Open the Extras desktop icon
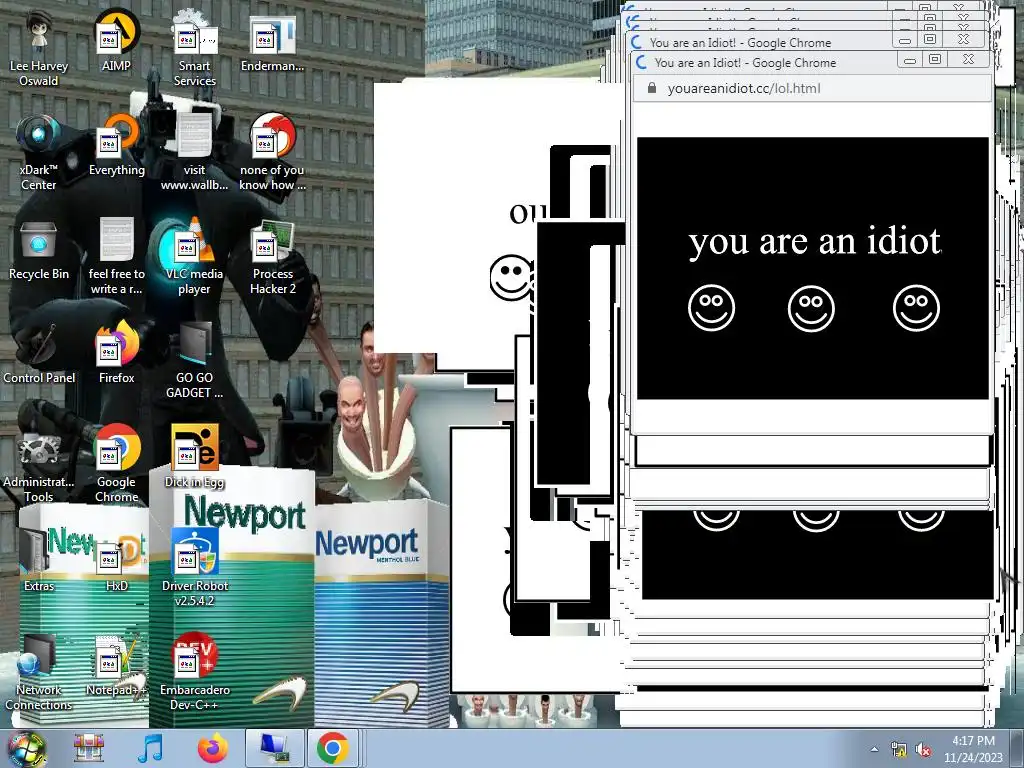The width and height of the screenshot is (1024, 768). [39, 562]
